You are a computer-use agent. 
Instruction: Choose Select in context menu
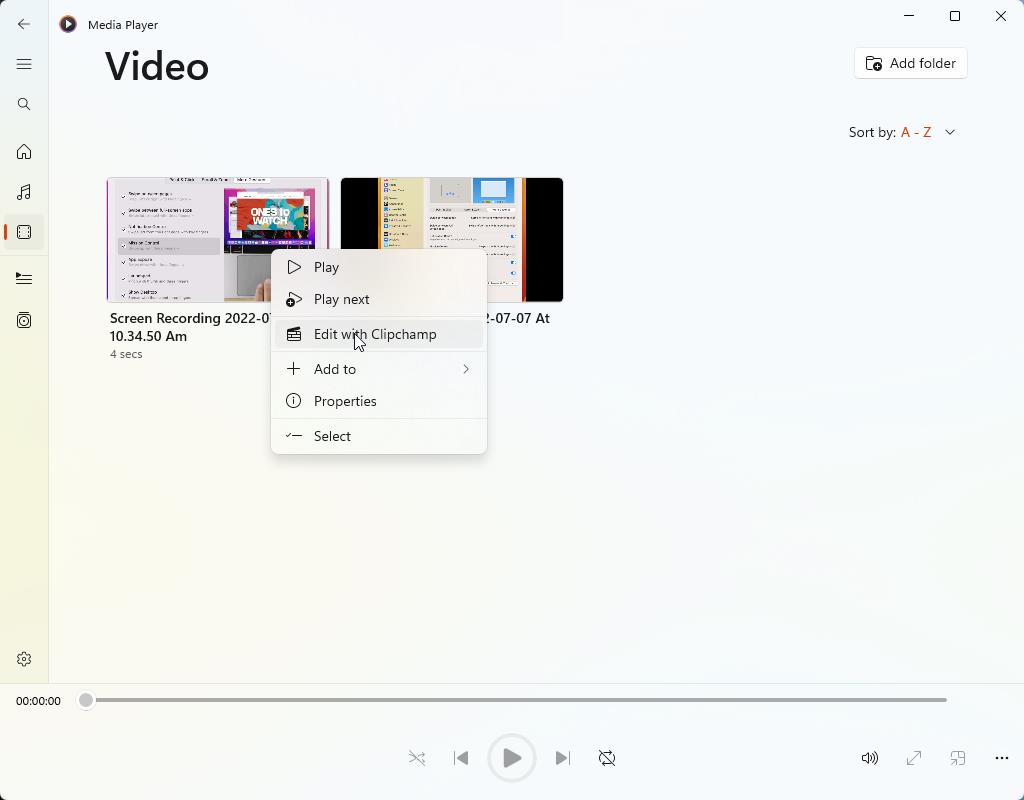point(379,436)
